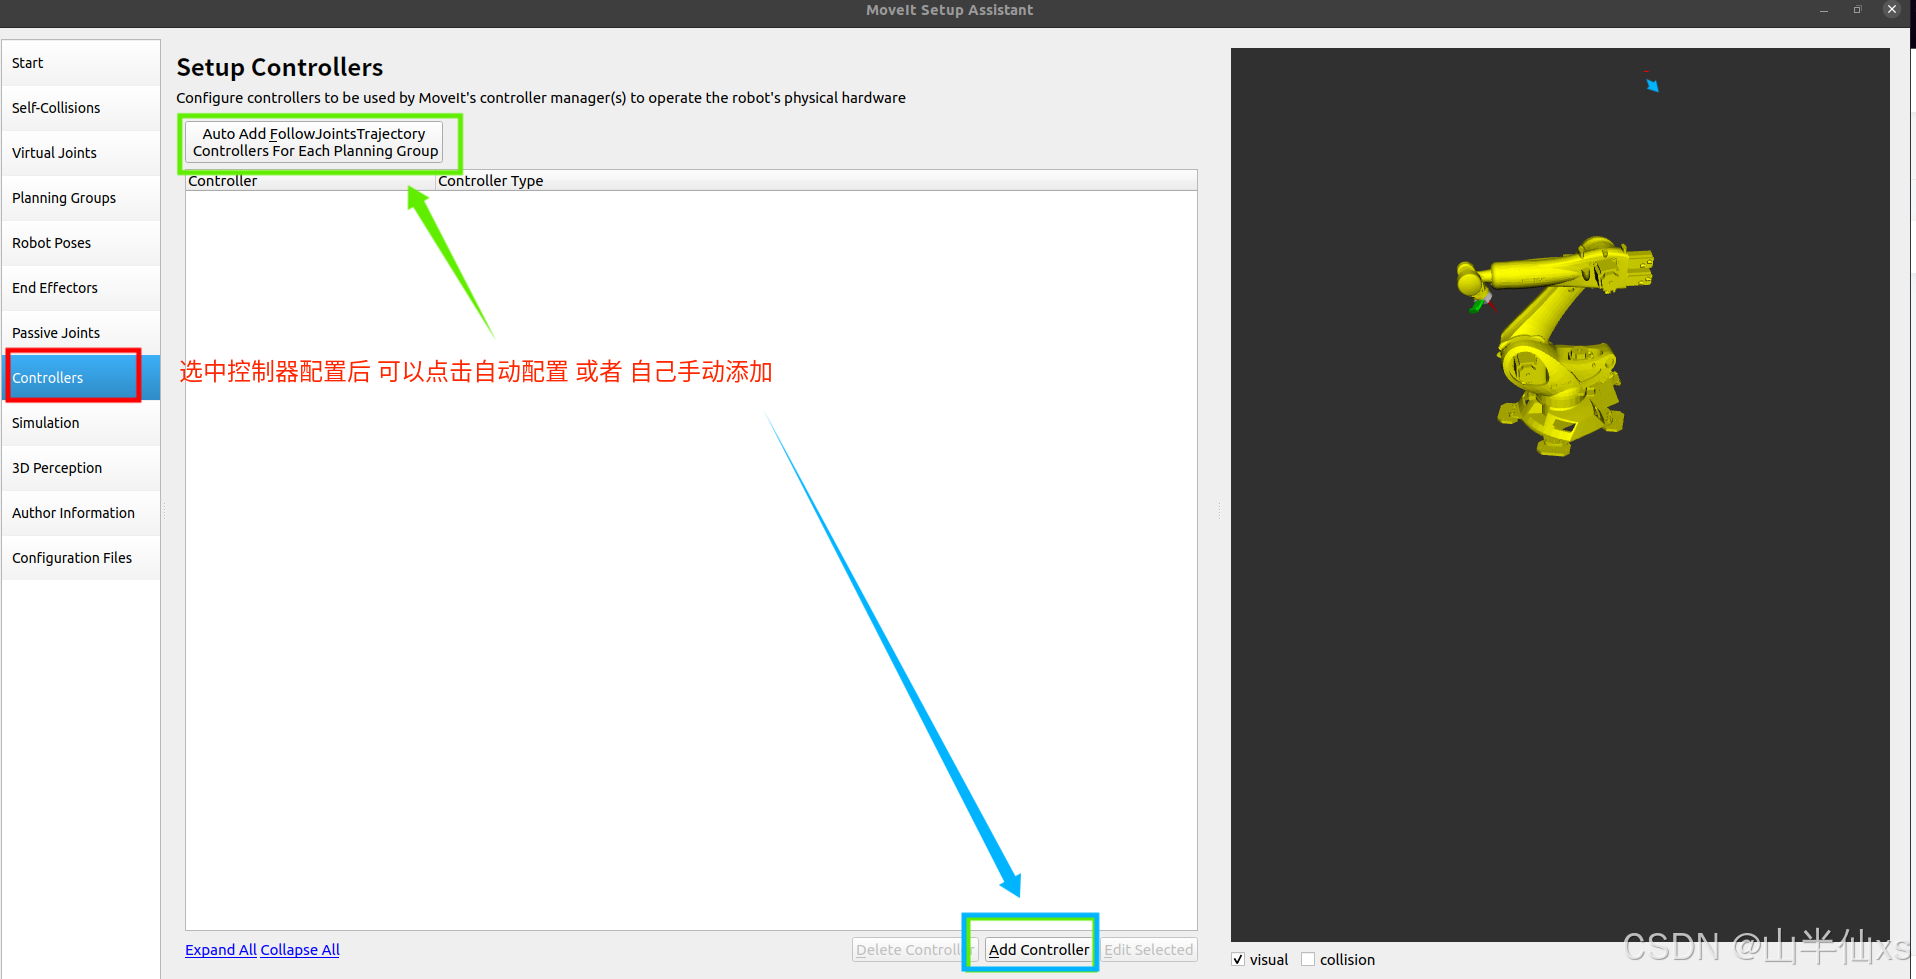Select the Controllers sidebar item
This screenshot has width=1916, height=979.
pos(81,378)
